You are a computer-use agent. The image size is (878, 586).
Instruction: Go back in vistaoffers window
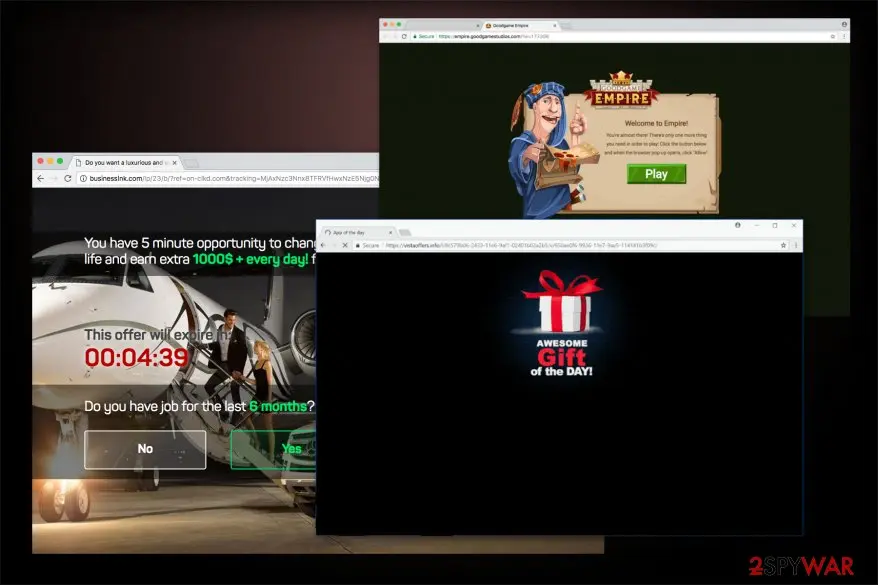(x=323, y=245)
